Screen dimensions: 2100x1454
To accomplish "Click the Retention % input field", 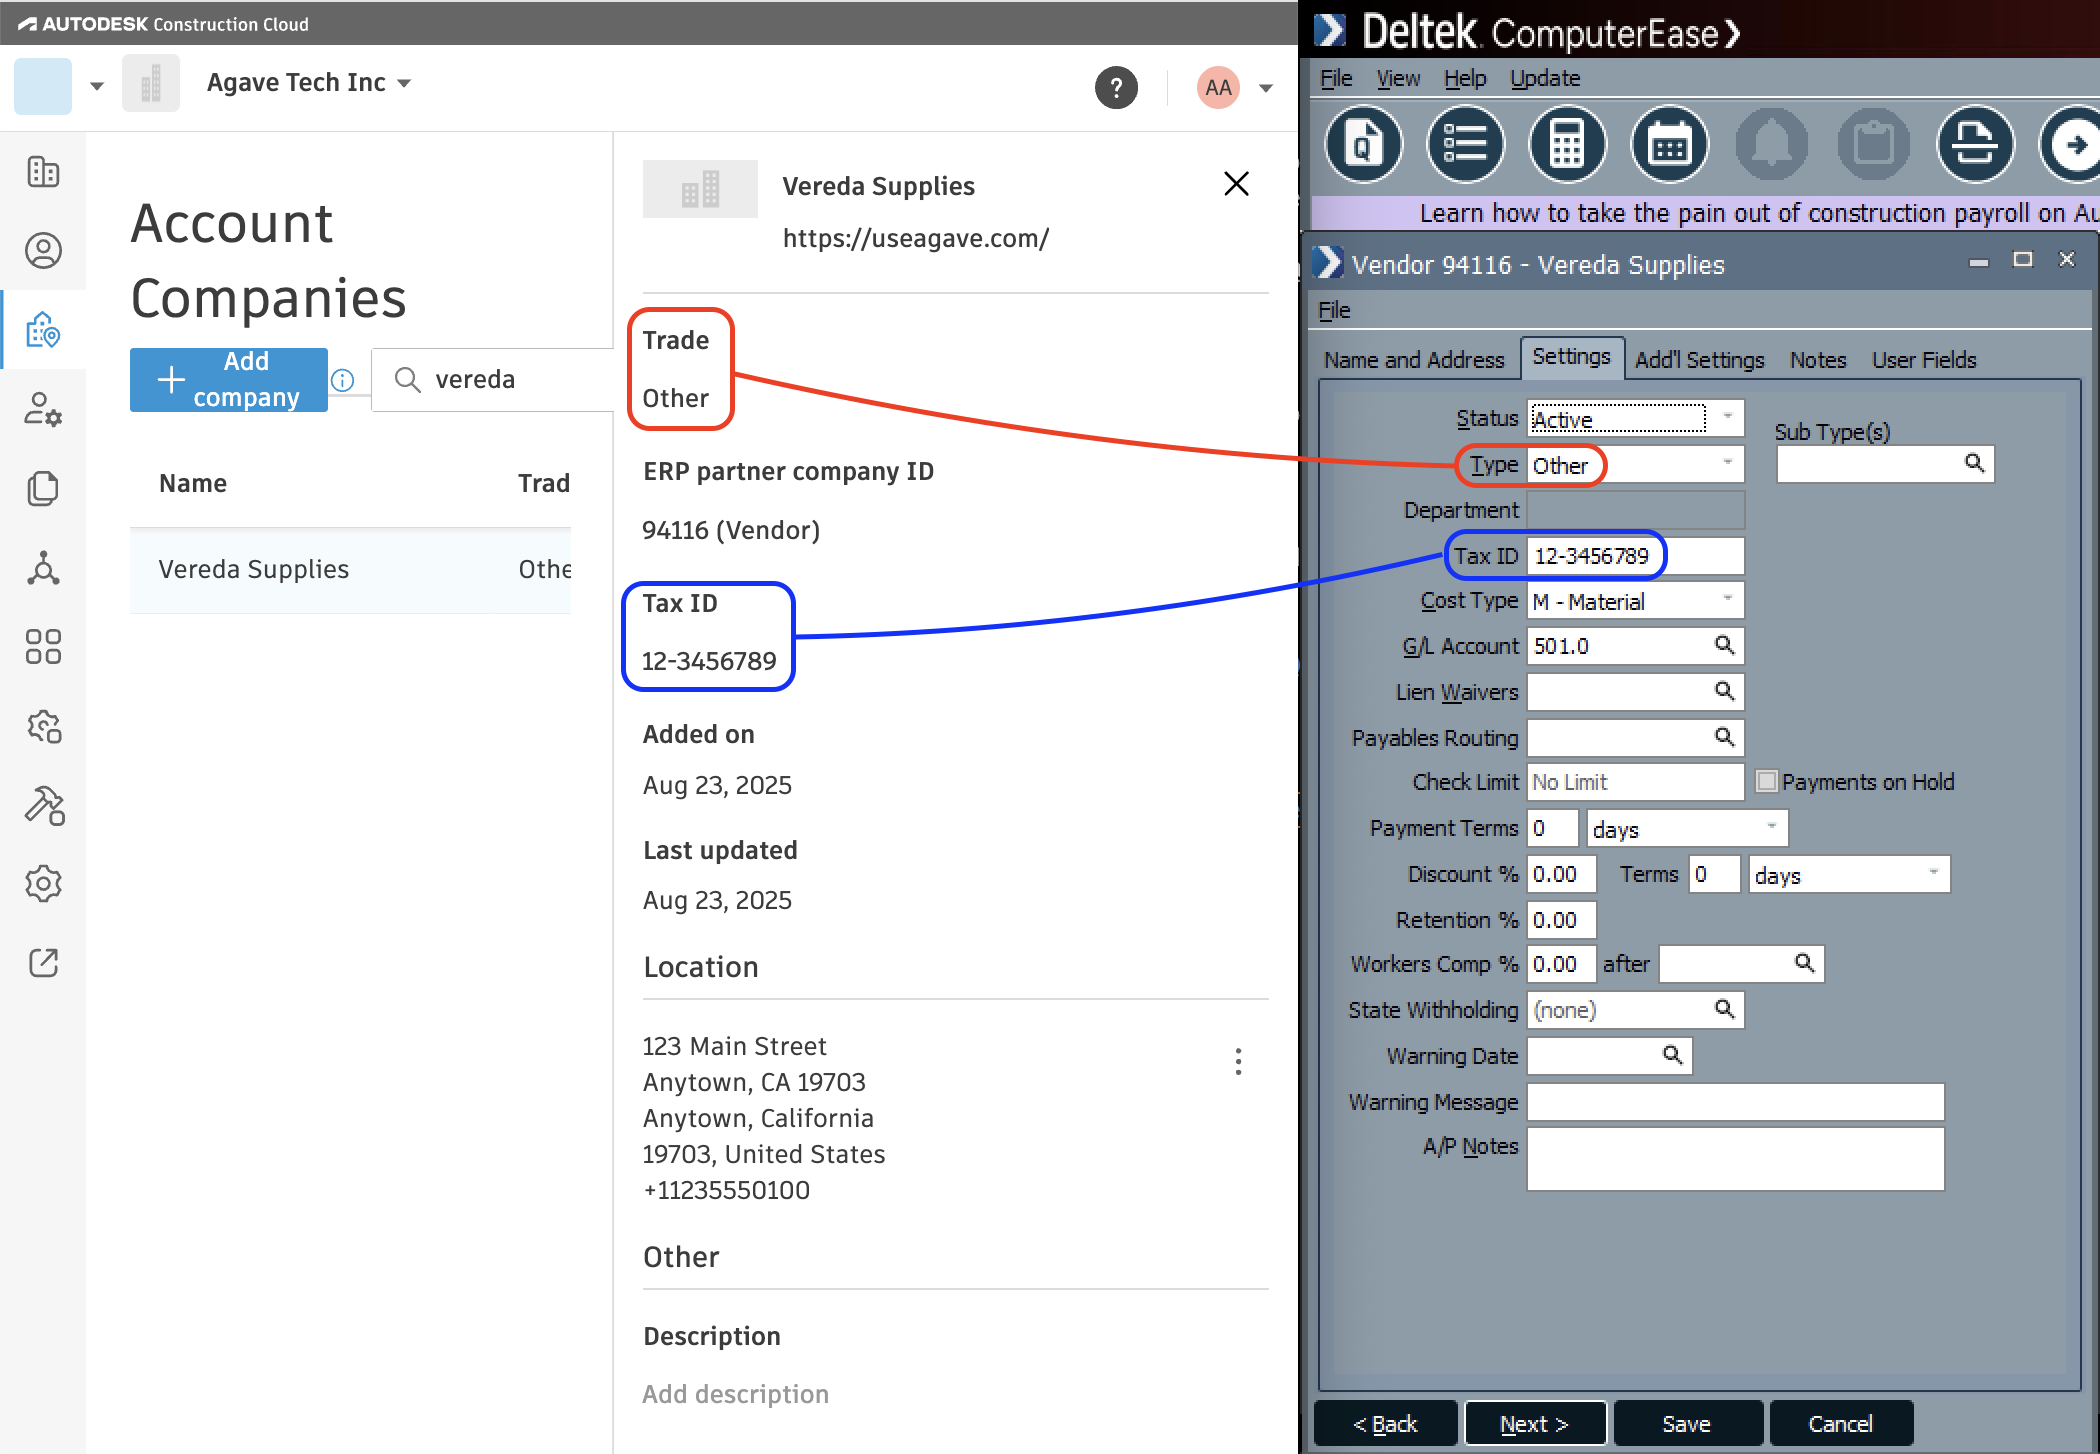I will [1560, 919].
